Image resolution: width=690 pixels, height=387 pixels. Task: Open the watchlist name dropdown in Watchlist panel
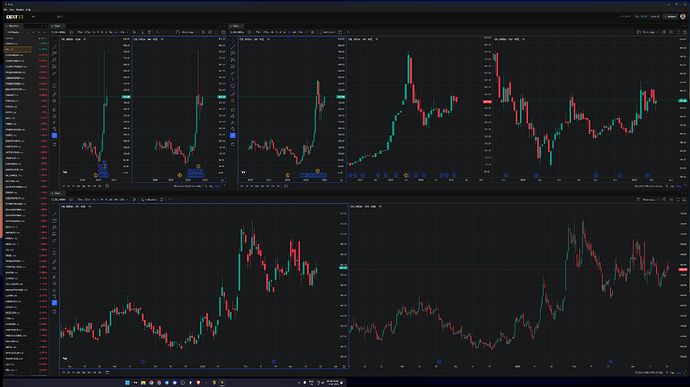(14, 32)
